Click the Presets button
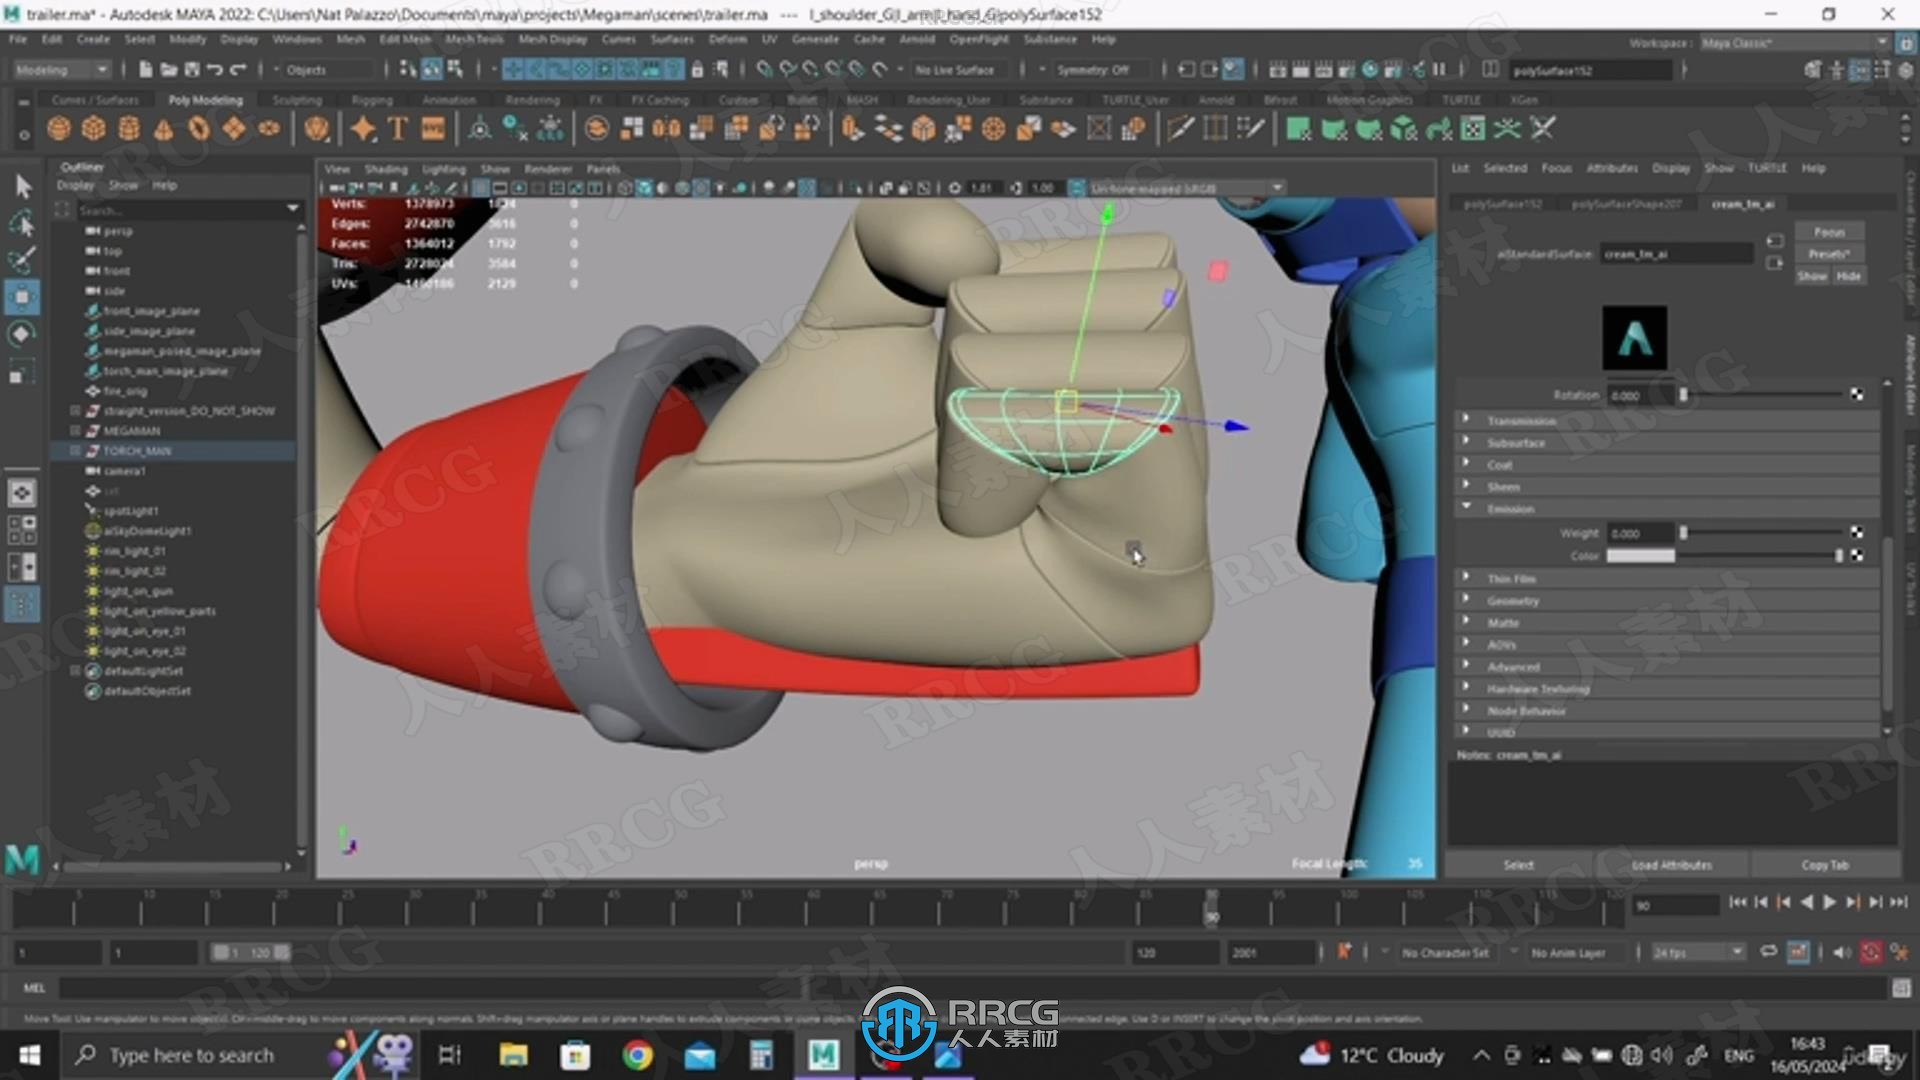This screenshot has width=1920, height=1080. (1829, 254)
